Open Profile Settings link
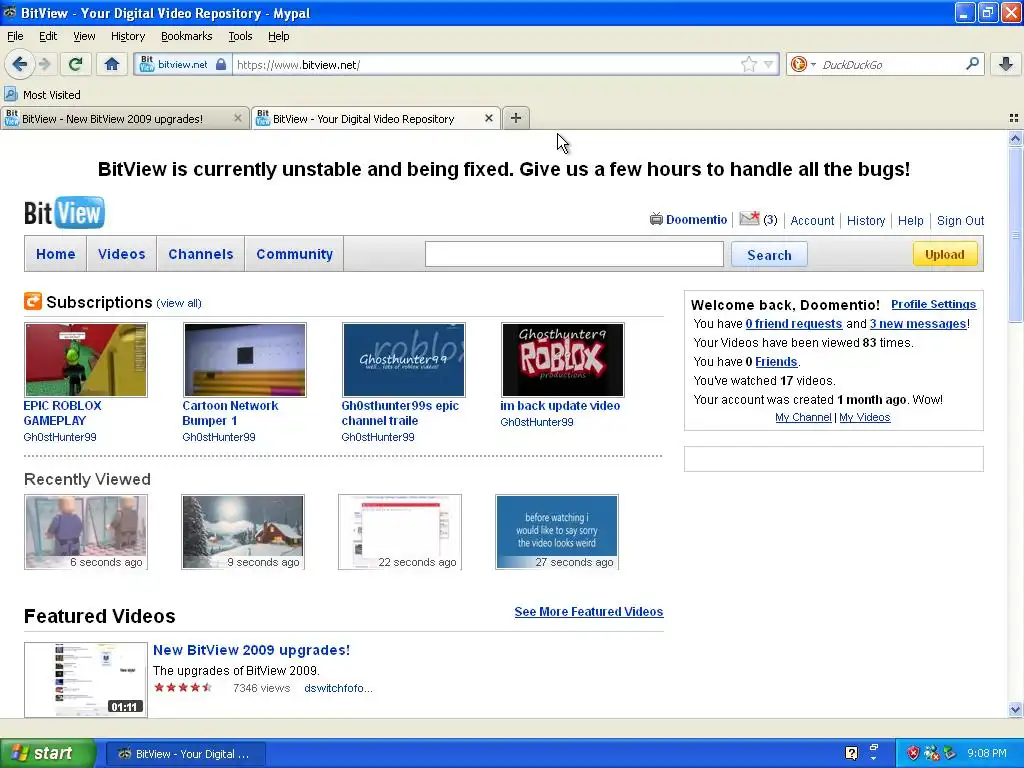The width and height of the screenshot is (1024, 768). click(x=933, y=304)
